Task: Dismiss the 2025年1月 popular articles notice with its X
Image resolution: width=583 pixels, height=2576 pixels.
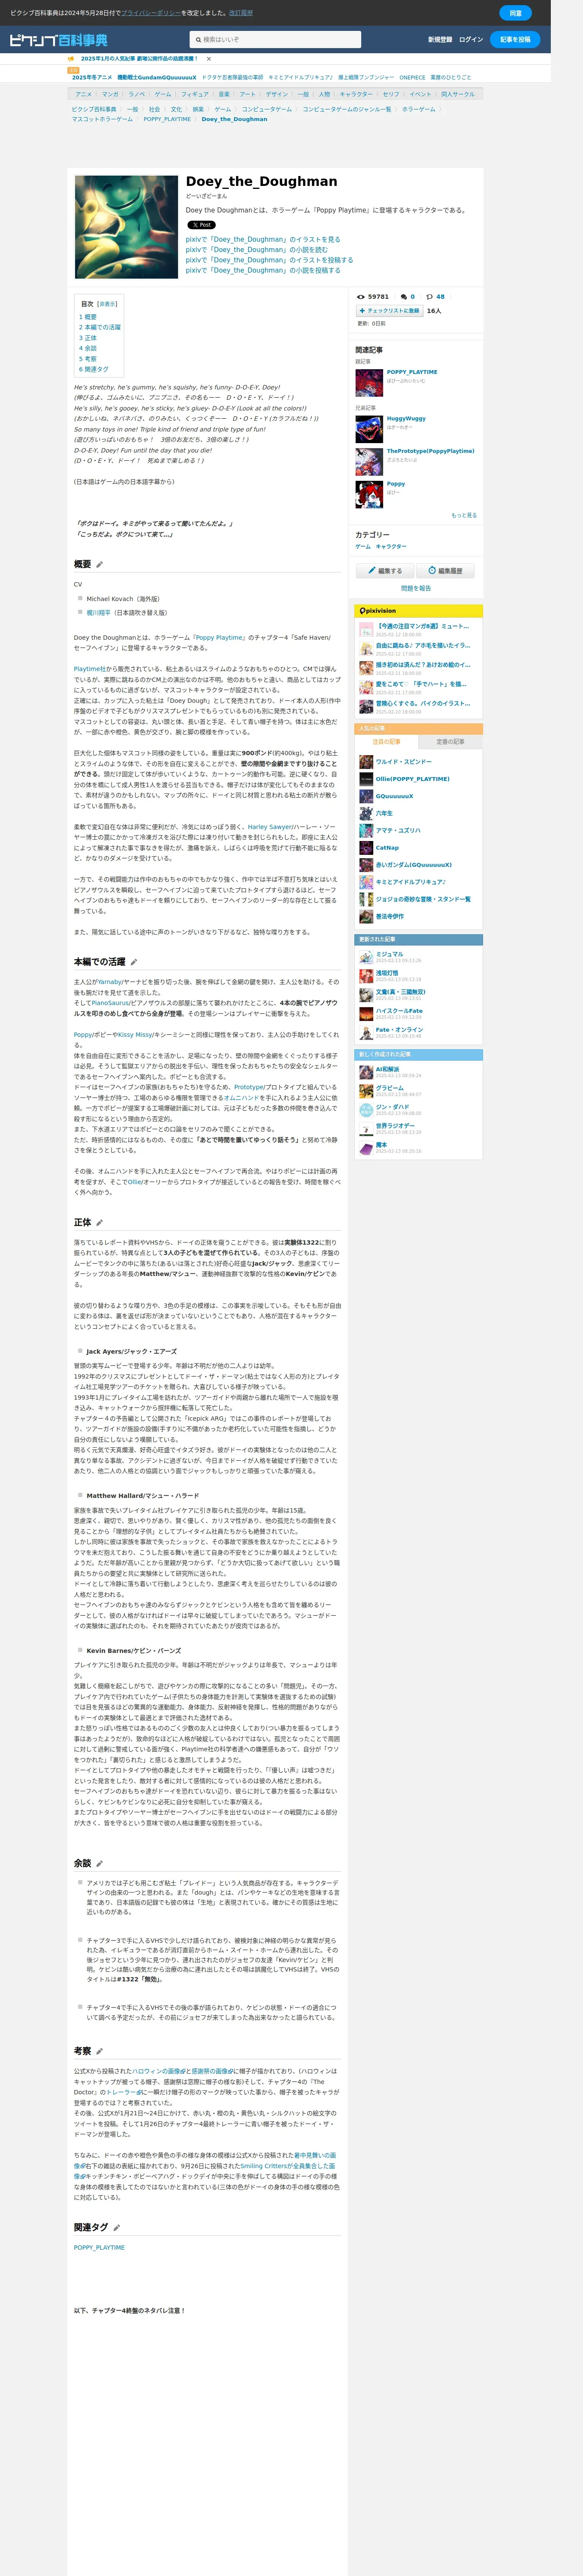Action: [x=208, y=59]
